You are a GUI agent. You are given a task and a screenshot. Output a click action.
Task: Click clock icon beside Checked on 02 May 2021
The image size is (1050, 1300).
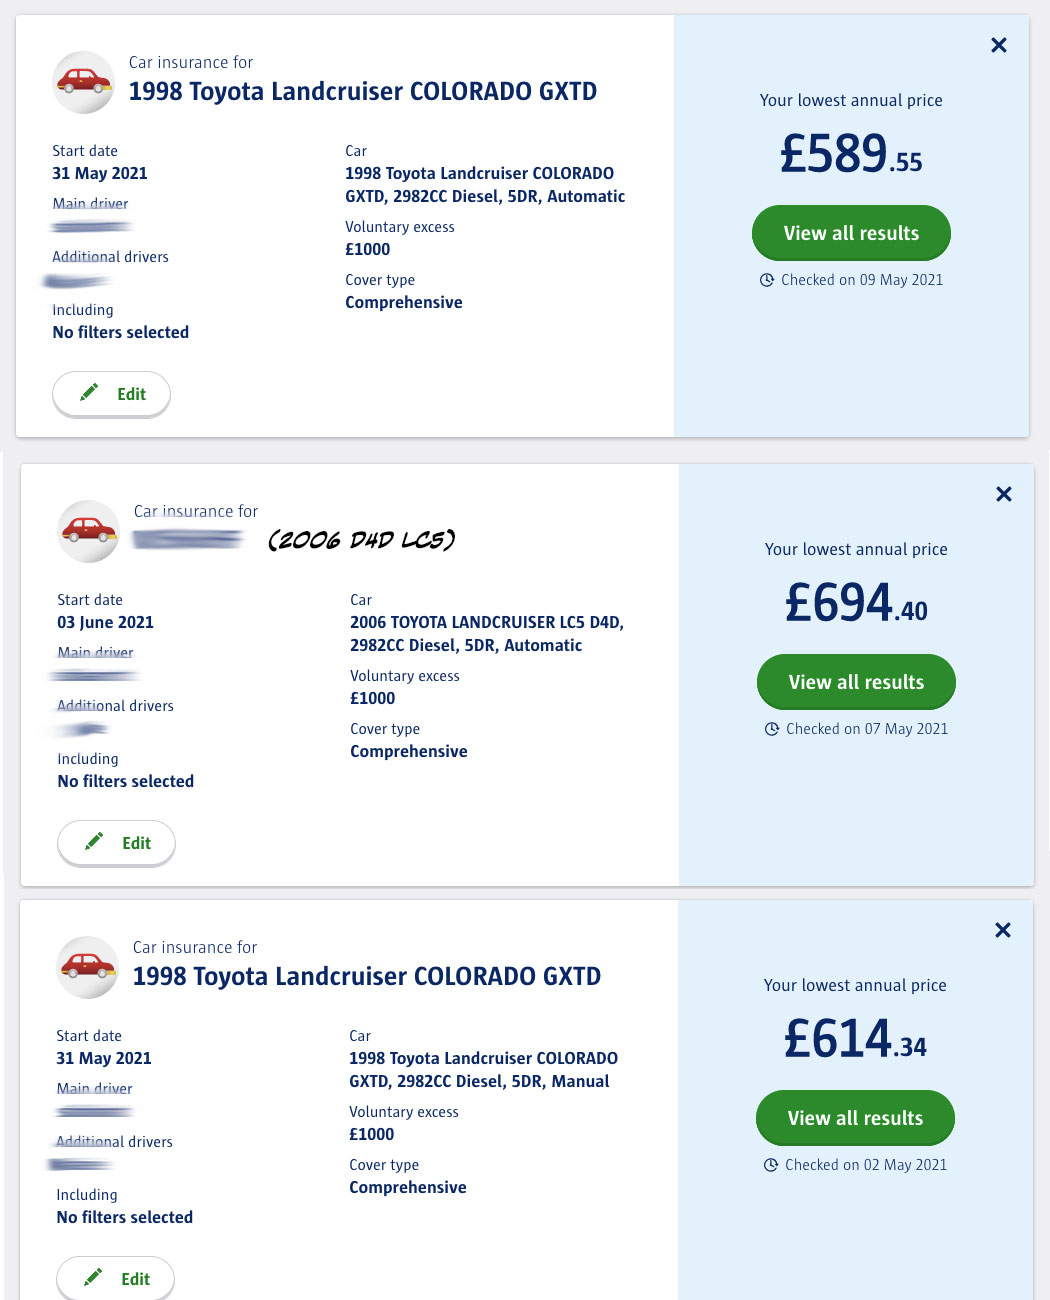pyautogui.click(x=770, y=1165)
